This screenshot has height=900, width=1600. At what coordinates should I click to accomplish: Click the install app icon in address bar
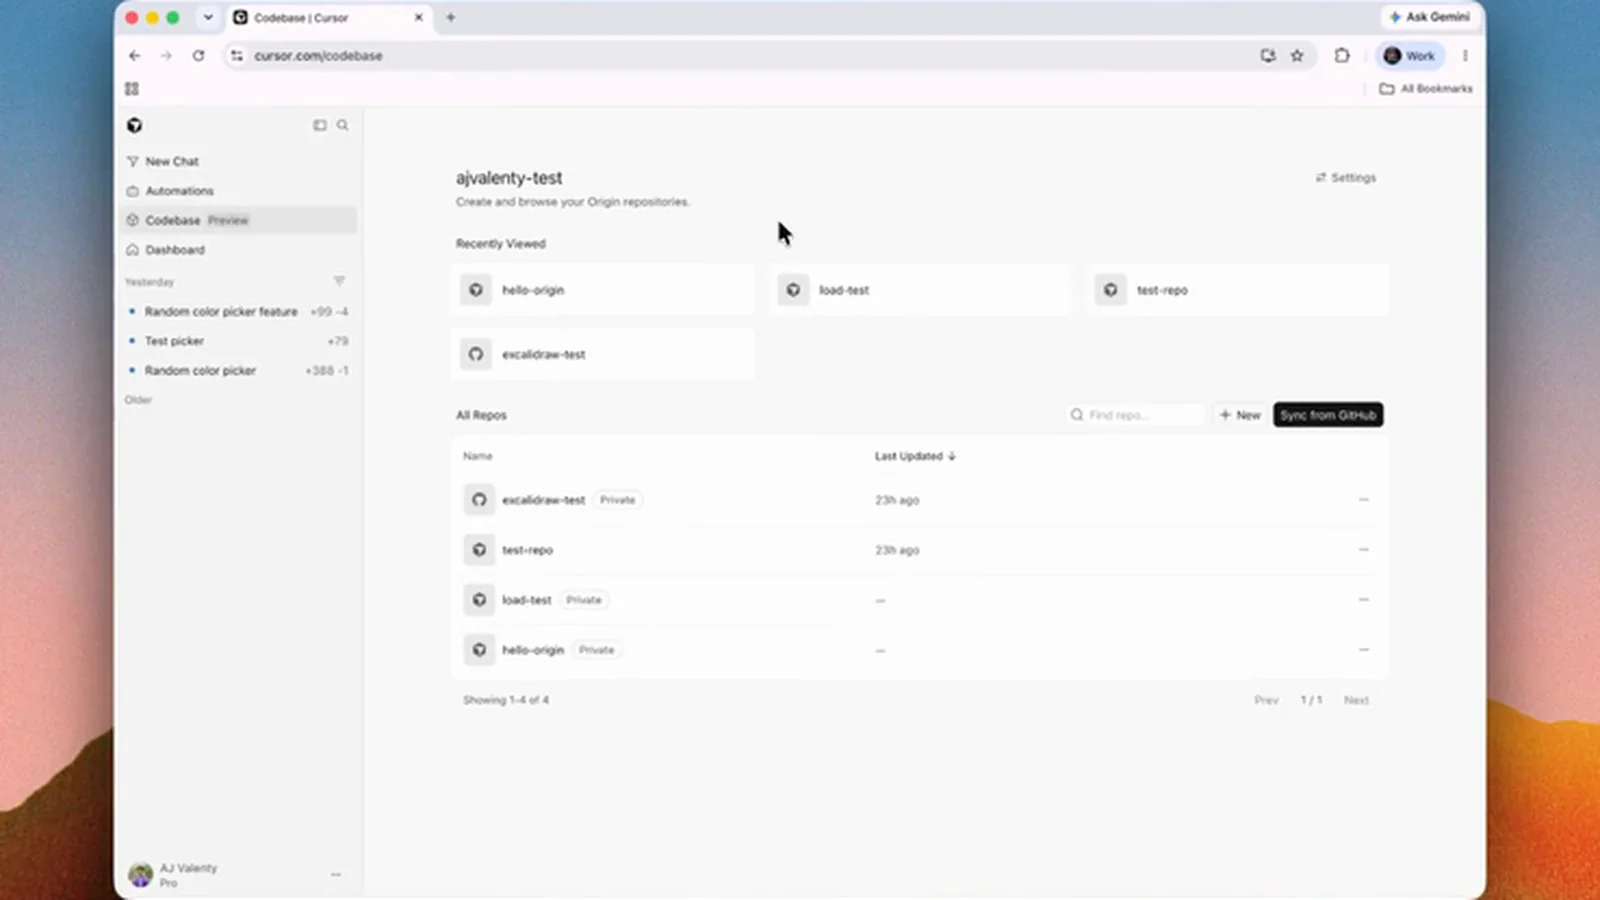(1268, 56)
